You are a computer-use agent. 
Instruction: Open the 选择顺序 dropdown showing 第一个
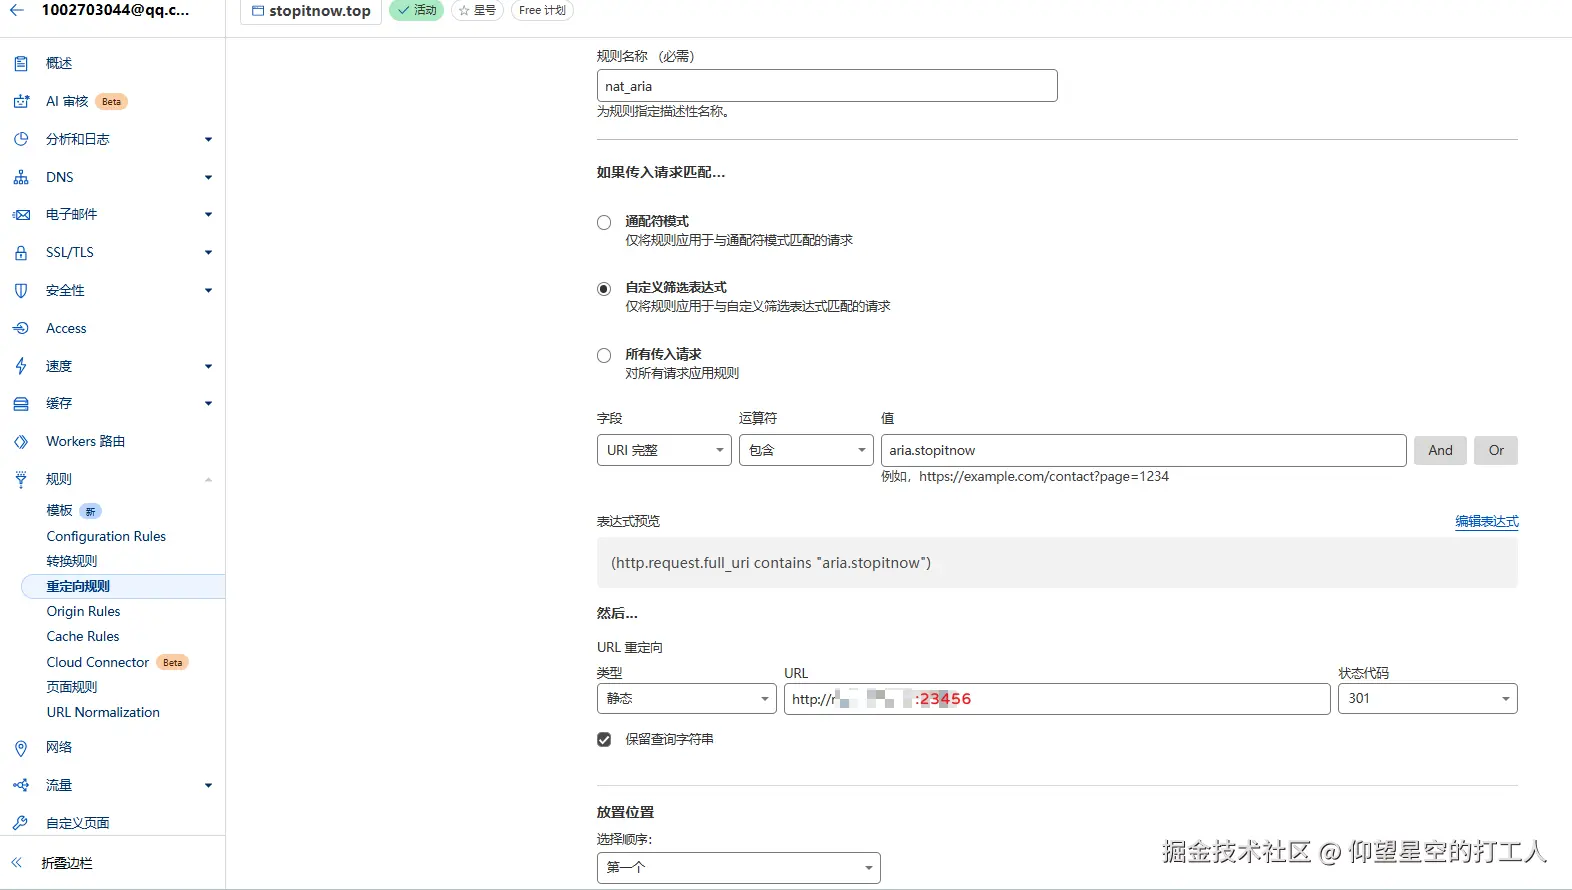(x=738, y=867)
